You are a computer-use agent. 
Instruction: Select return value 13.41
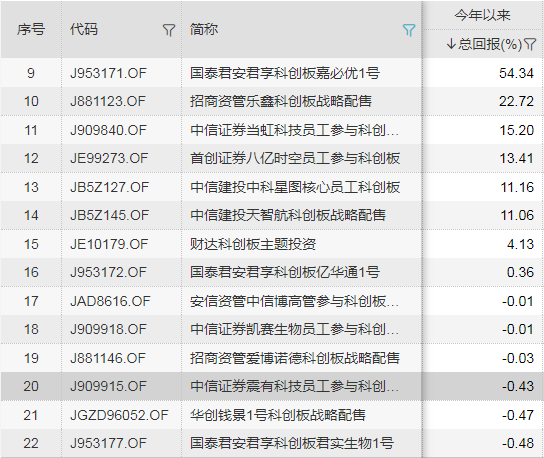(x=516, y=159)
